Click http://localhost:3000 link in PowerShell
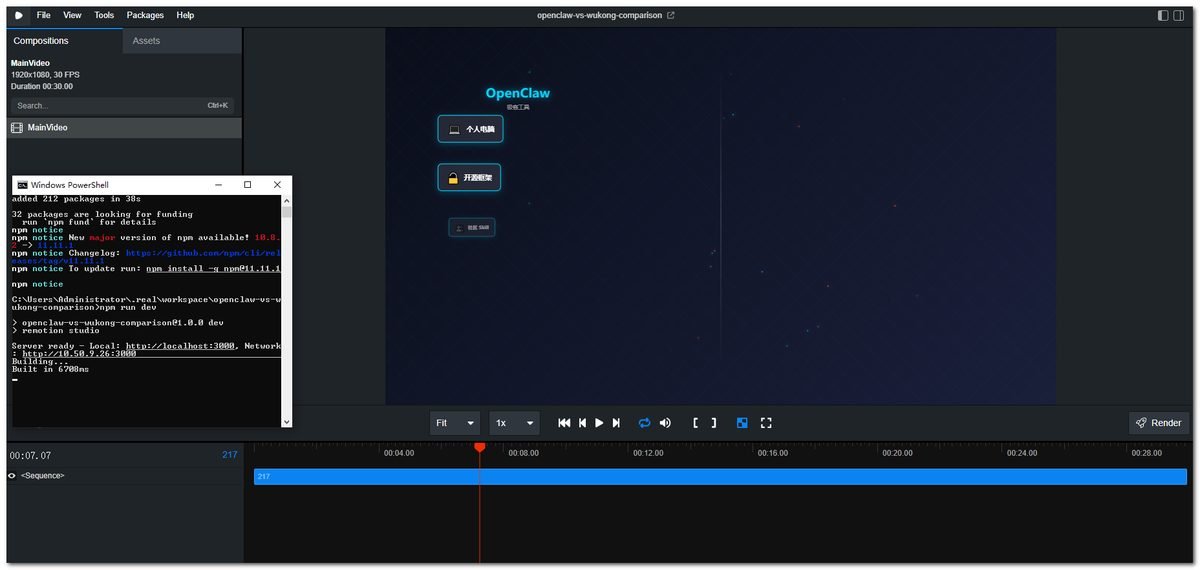The width and height of the screenshot is (1200, 570). tap(181, 346)
